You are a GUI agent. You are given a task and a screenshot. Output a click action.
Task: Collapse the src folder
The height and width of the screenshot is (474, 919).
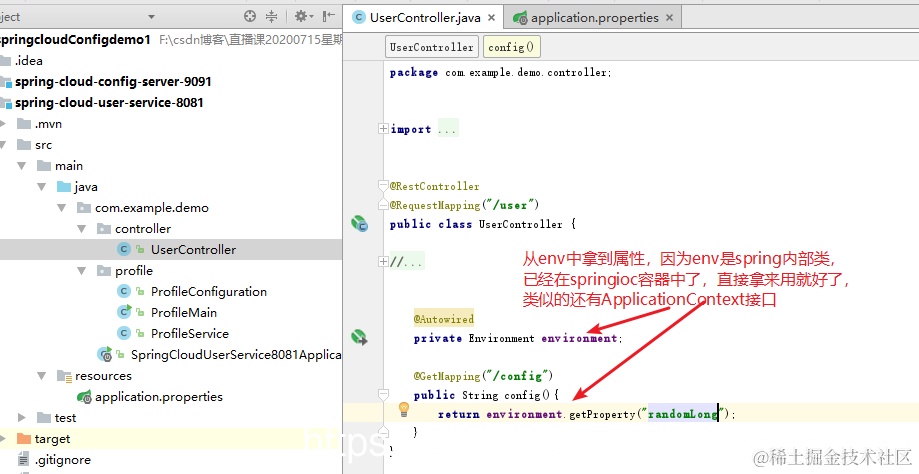[x=4, y=145]
